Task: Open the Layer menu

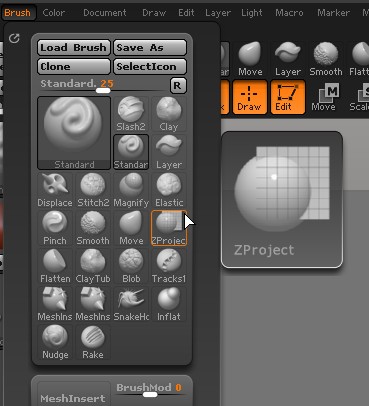Action: coord(218,13)
